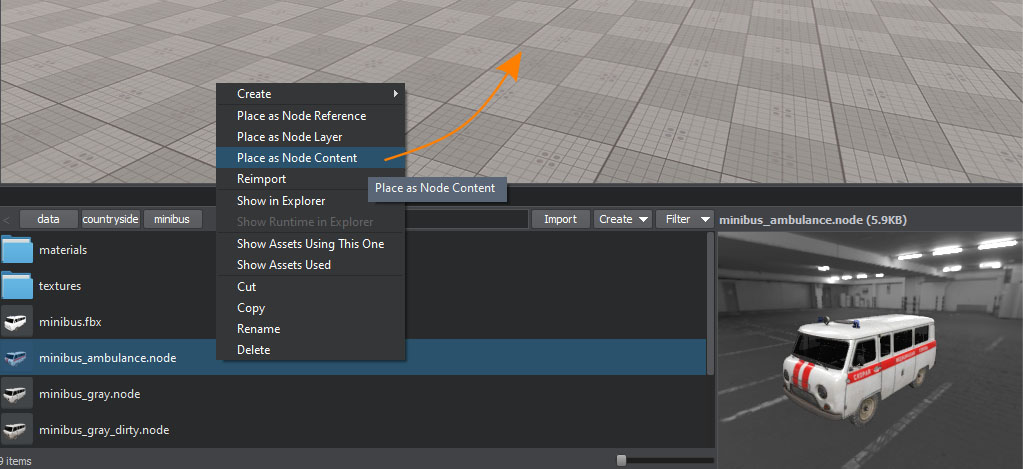Navigate to the countryside breadcrumb

(x=110, y=219)
